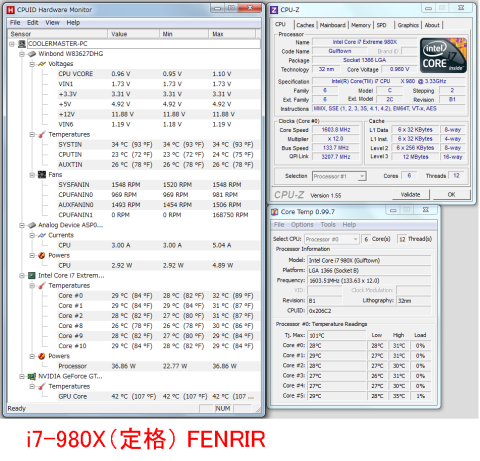Click the Powers icon under Analog Device
480x461 pixels.
click(x=42, y=255)
